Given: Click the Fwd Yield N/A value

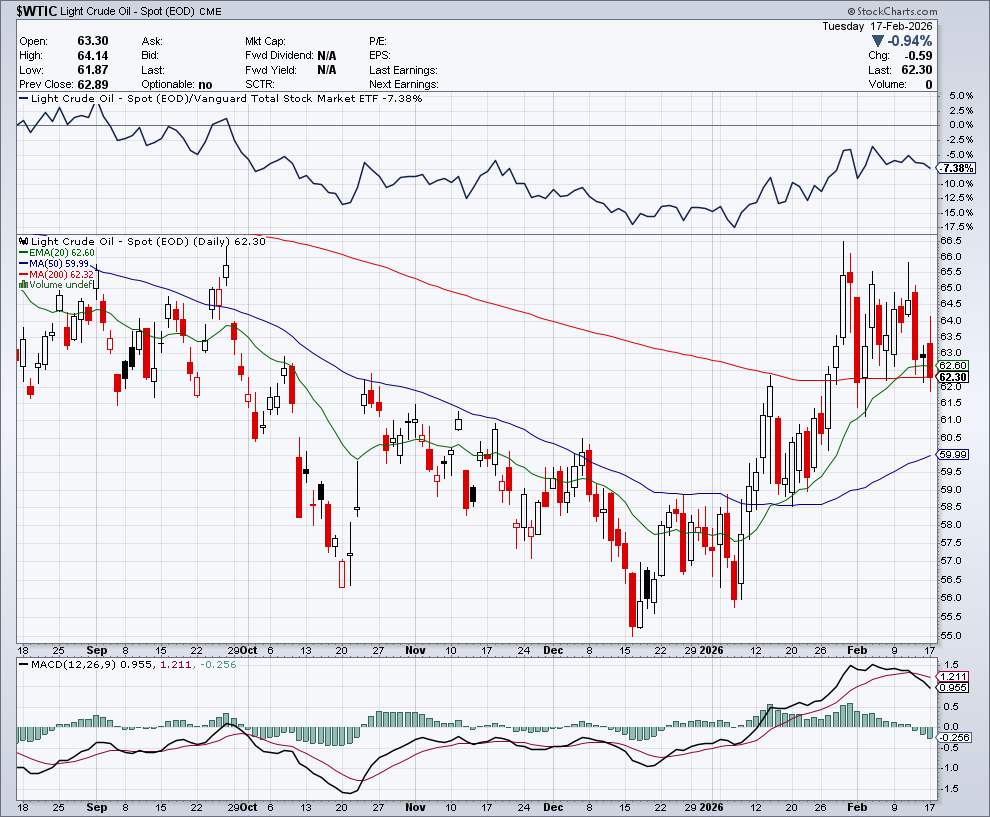Looking at the screenshot, I should pos(327,70).
